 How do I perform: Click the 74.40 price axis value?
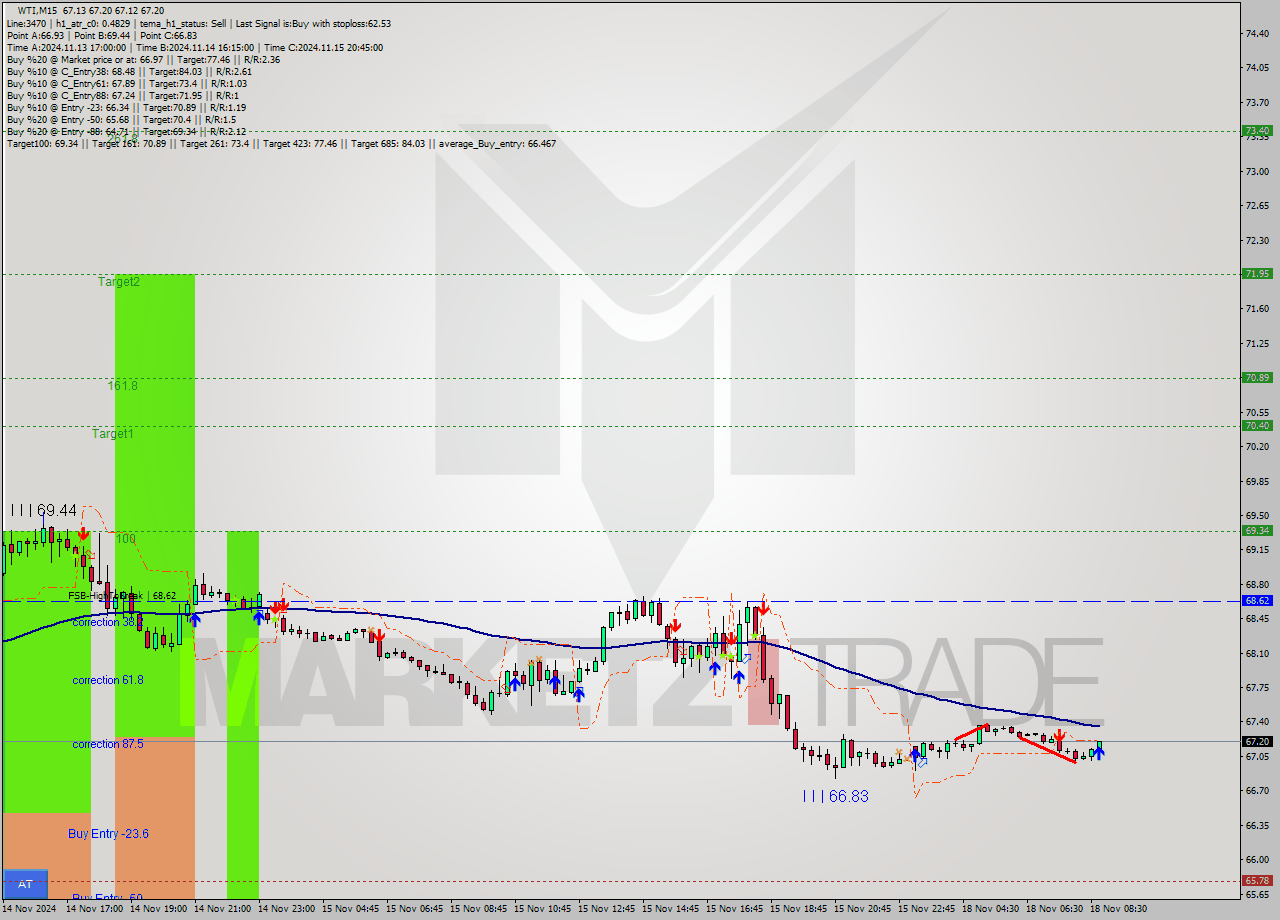[x=1257, y=33]
